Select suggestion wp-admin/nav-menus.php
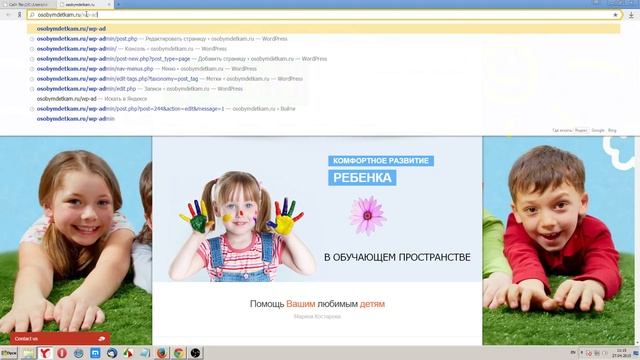 pos(323,69)
